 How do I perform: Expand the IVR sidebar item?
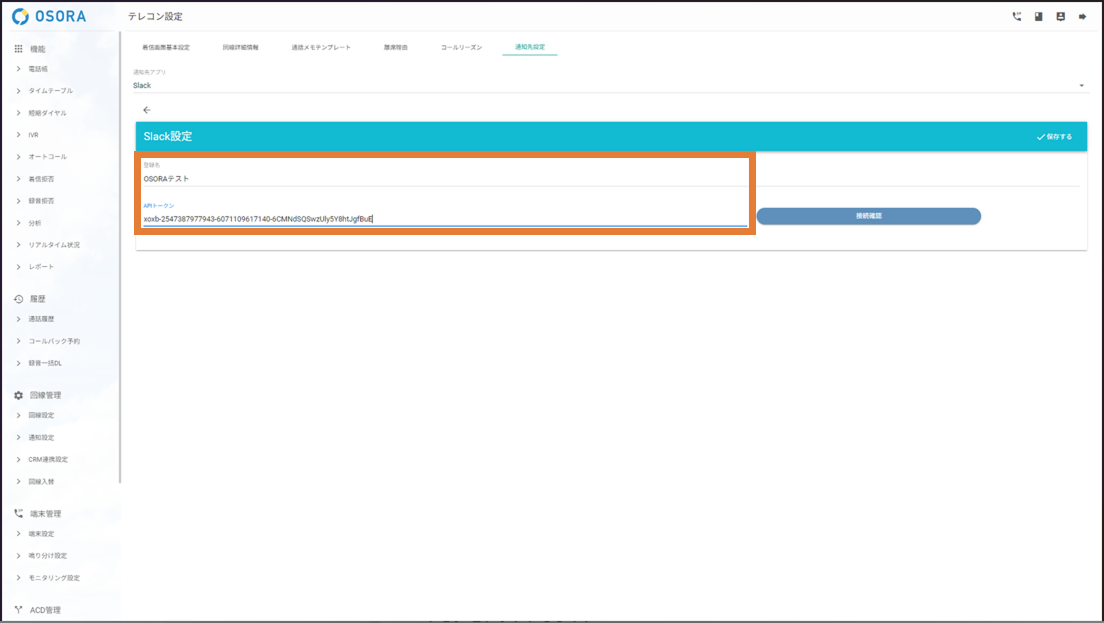click(x=33, y=135)
